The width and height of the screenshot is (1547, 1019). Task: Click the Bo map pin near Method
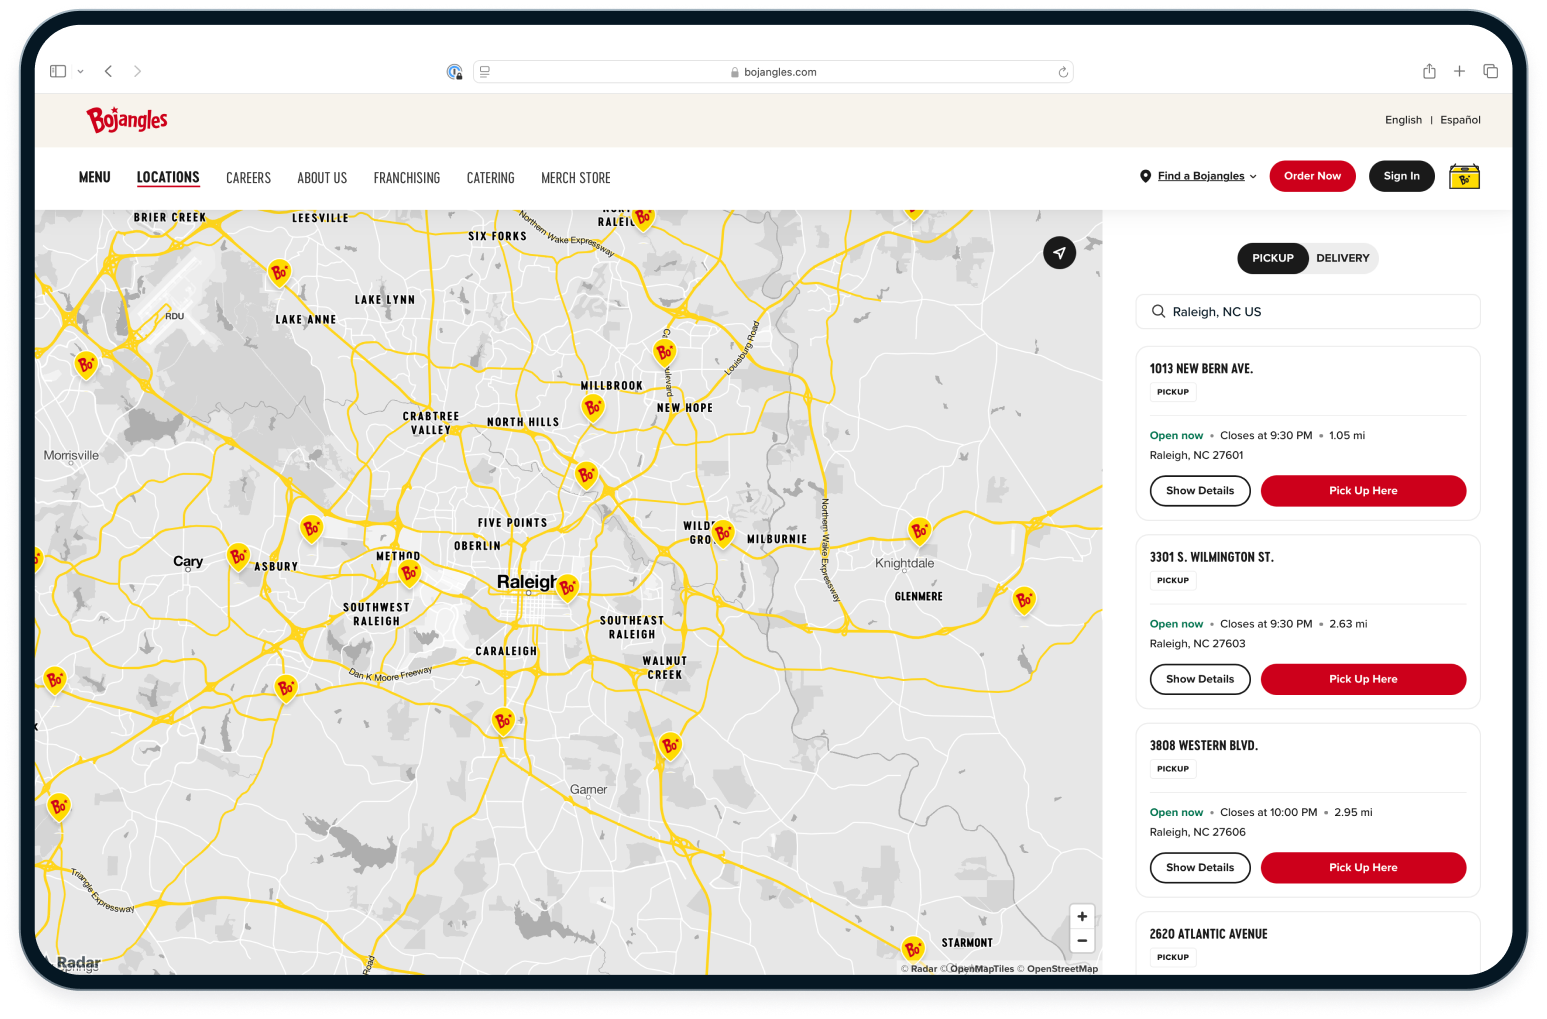pyautogui.click(x=409, y=573)
